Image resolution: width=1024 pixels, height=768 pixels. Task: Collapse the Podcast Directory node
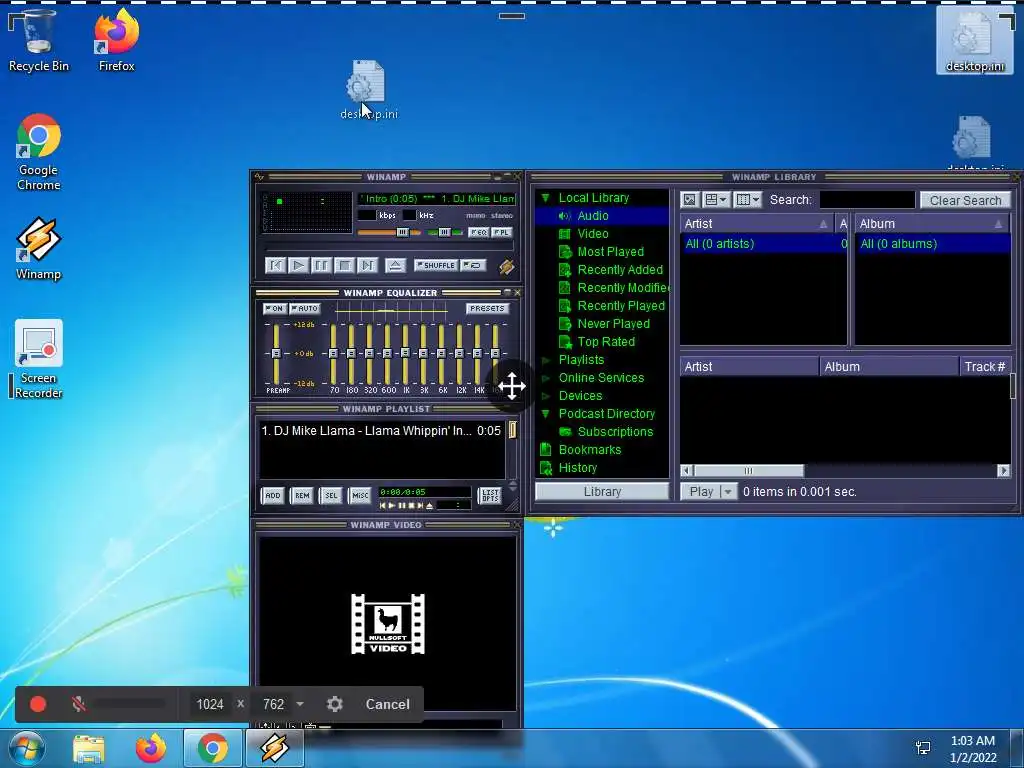[x=546, y=414]
